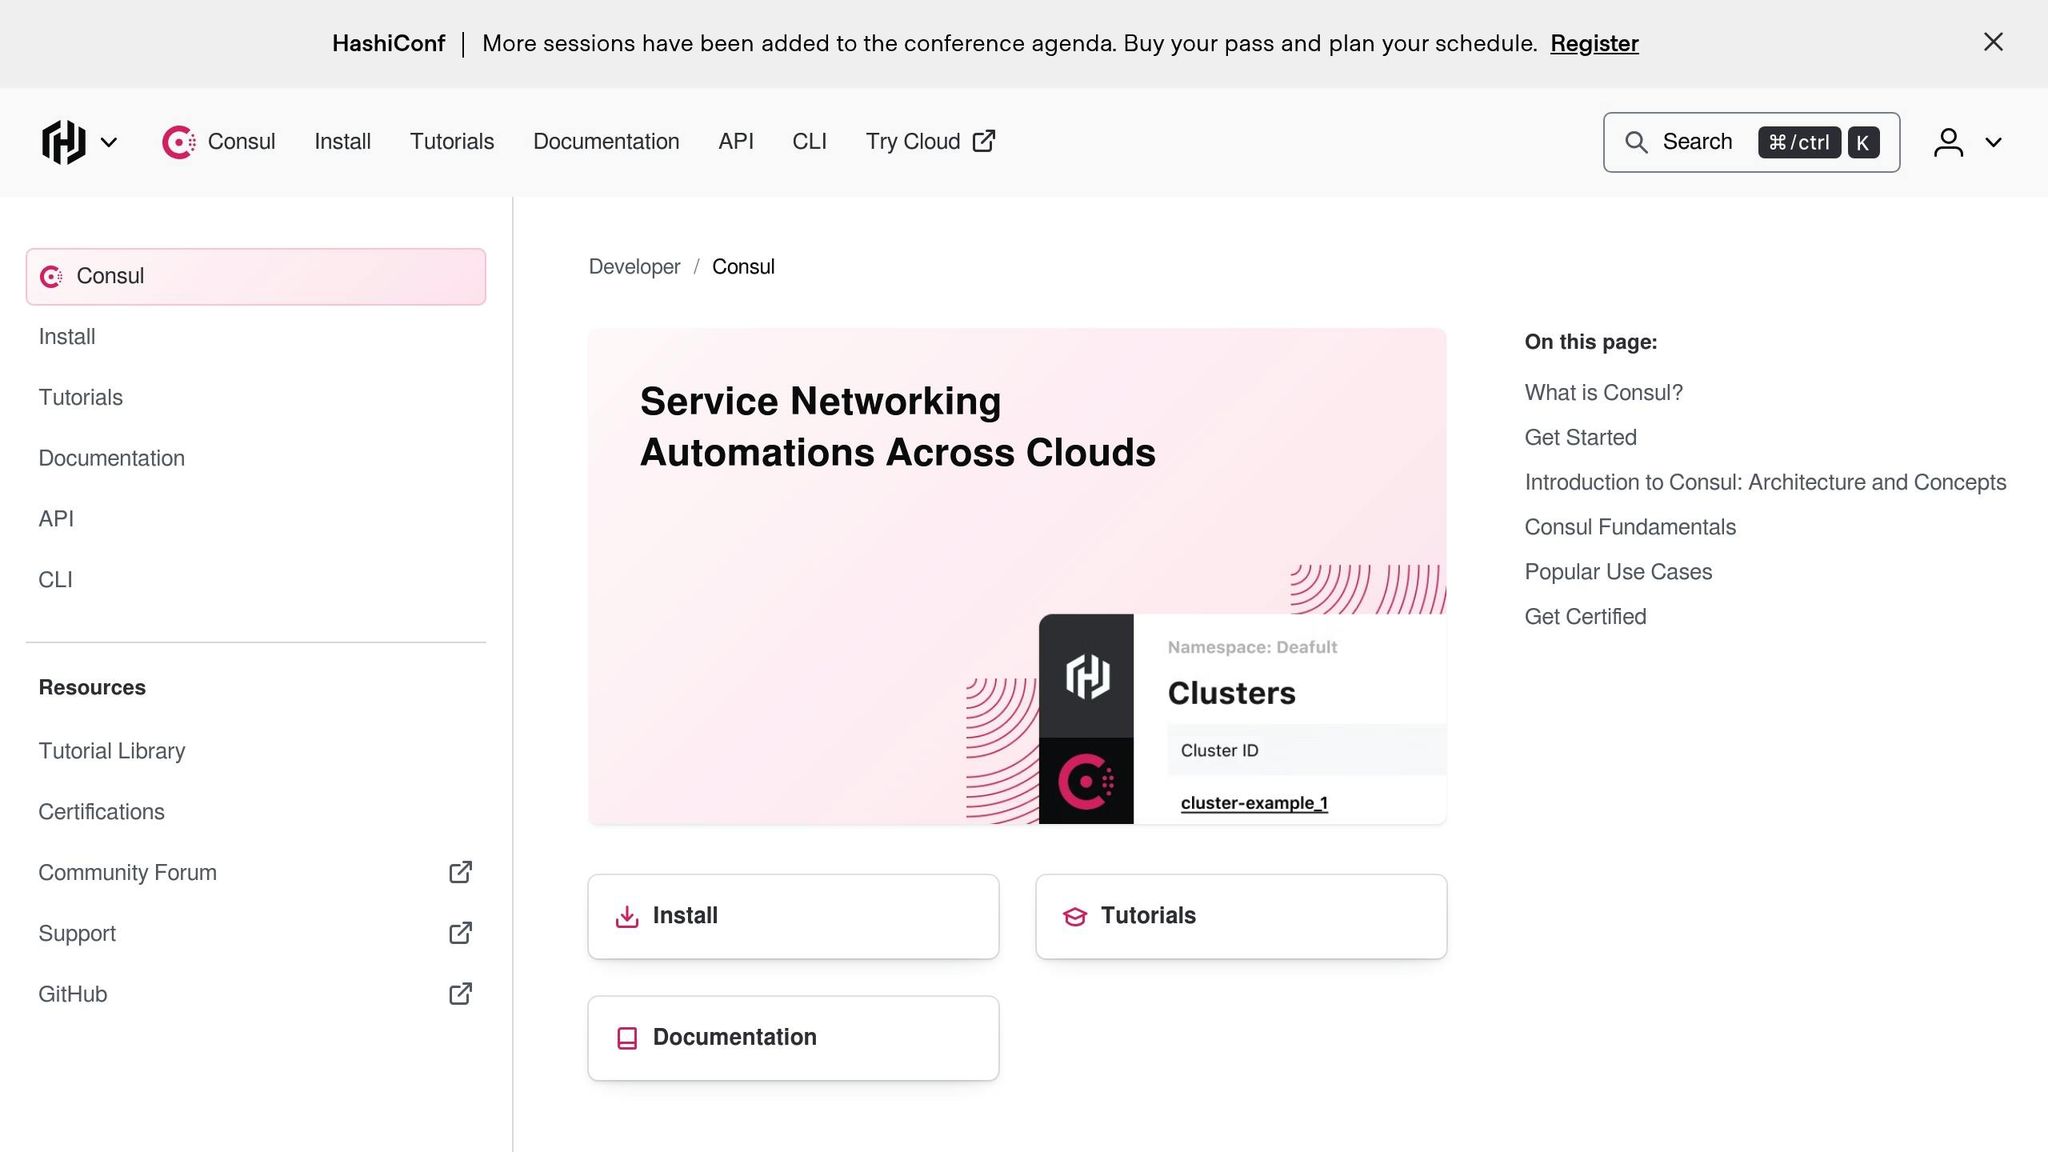Click the Tutorials card graduation cap icon
2048x1152 pixels.
(1075, 916)
